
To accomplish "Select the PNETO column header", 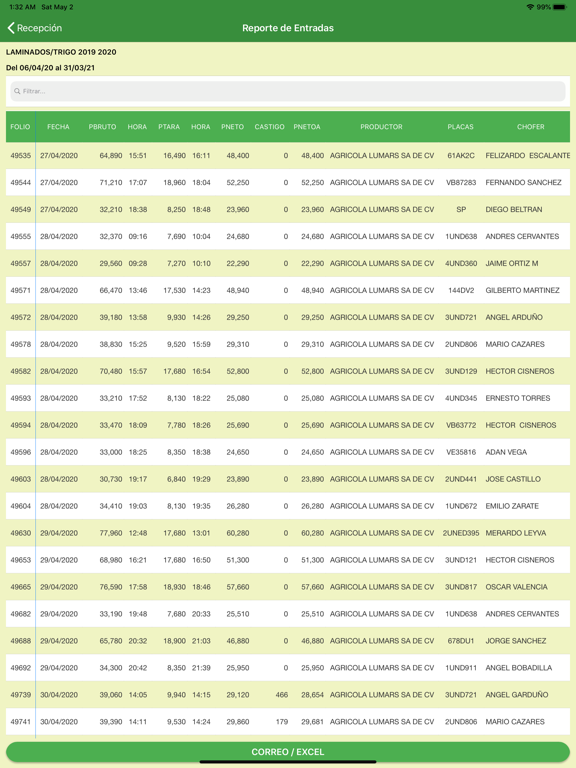I will coord(233,126).
